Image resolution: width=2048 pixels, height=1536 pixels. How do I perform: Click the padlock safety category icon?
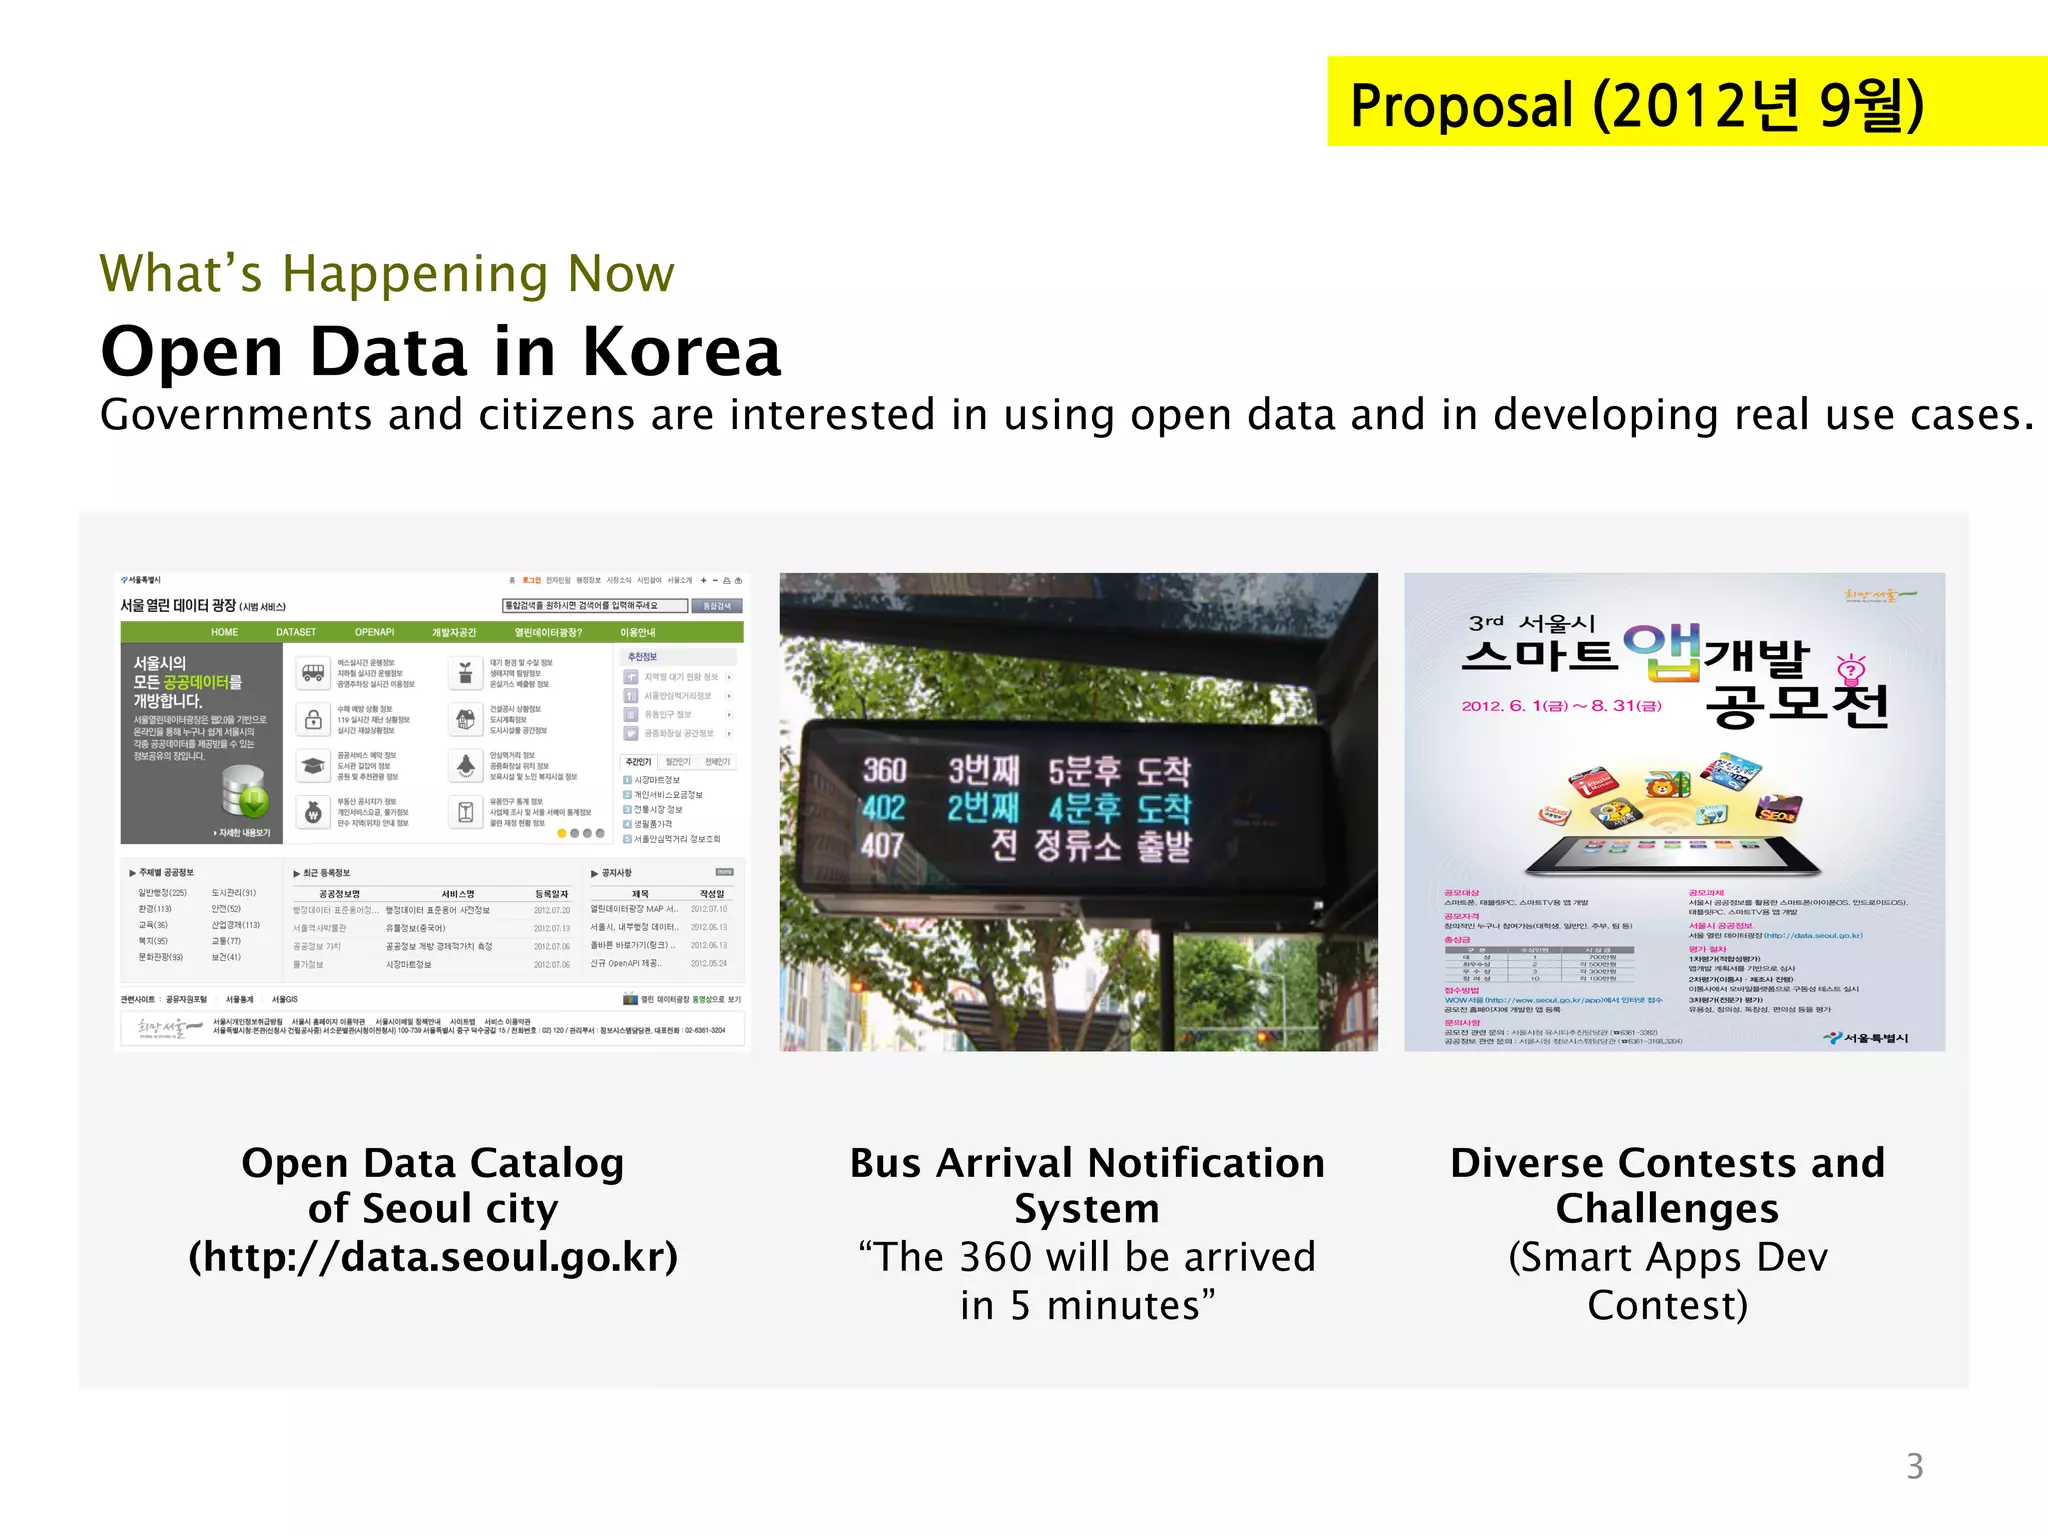(x=313, y=720)
